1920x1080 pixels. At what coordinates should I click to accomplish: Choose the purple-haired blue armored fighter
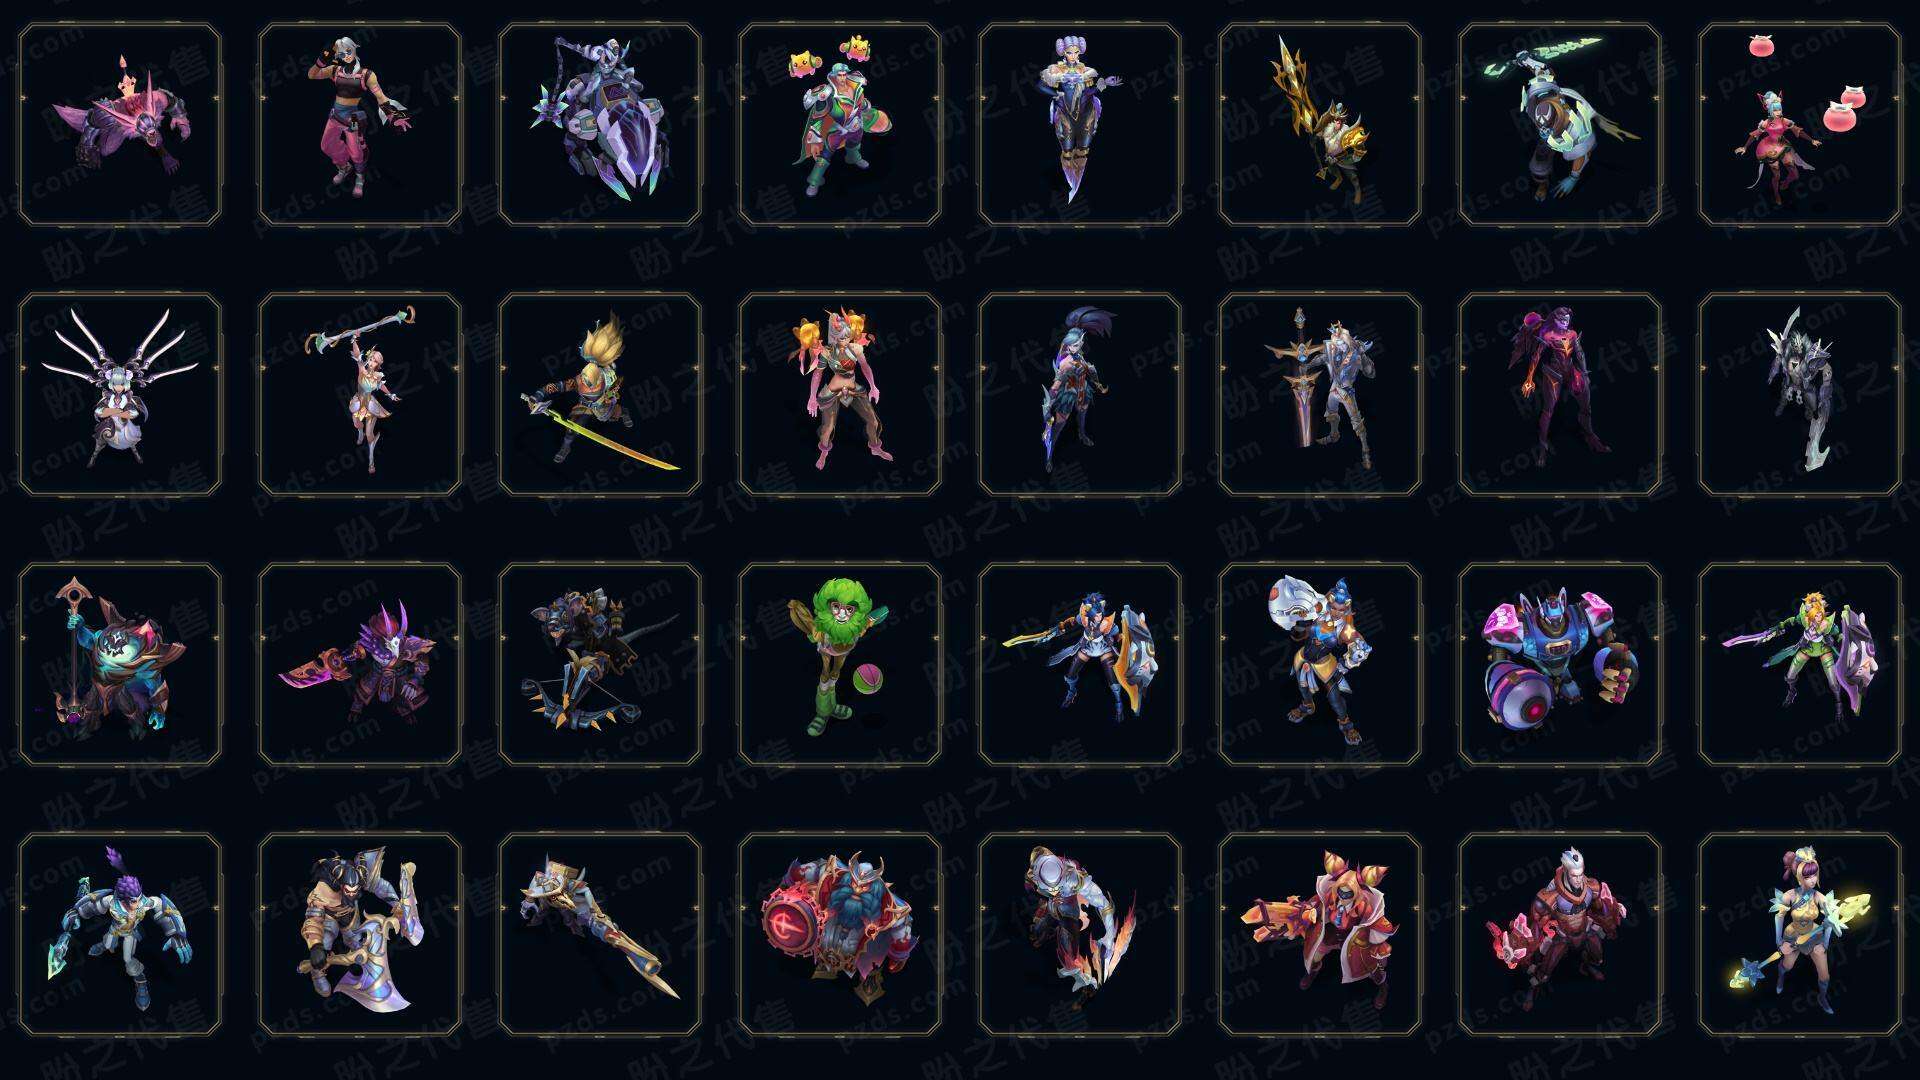(x=120, y=934)
